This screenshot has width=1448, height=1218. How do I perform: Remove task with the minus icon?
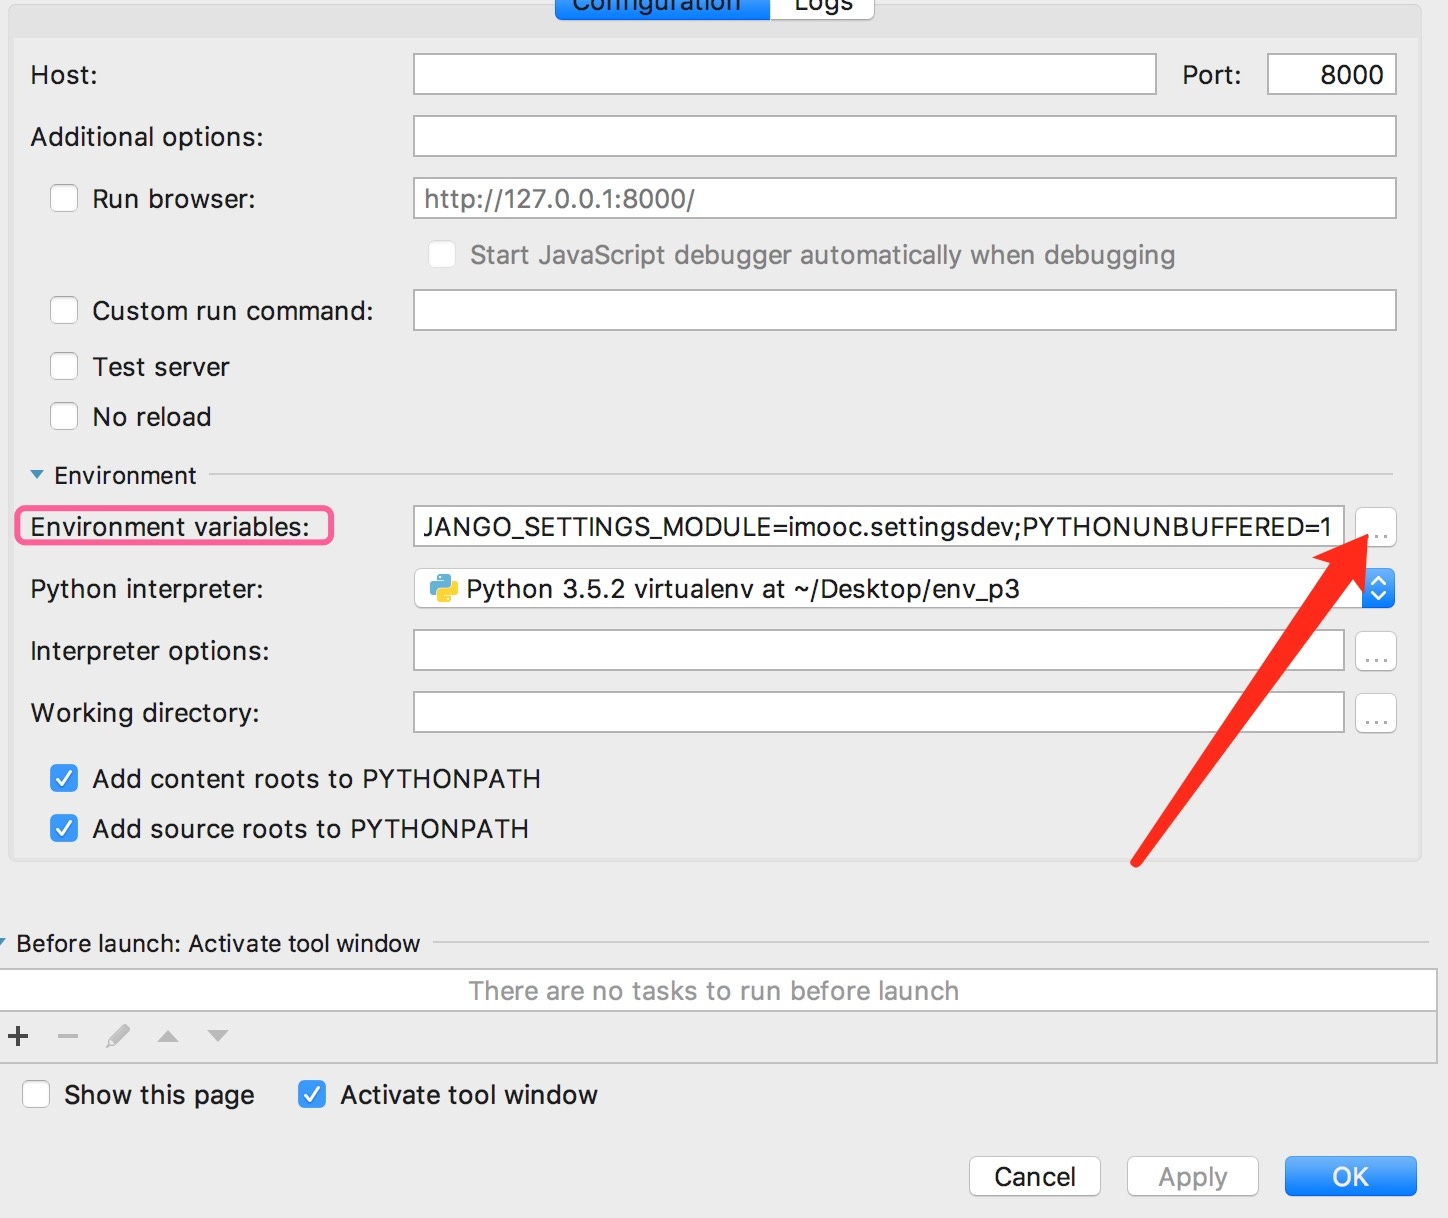68,1036
